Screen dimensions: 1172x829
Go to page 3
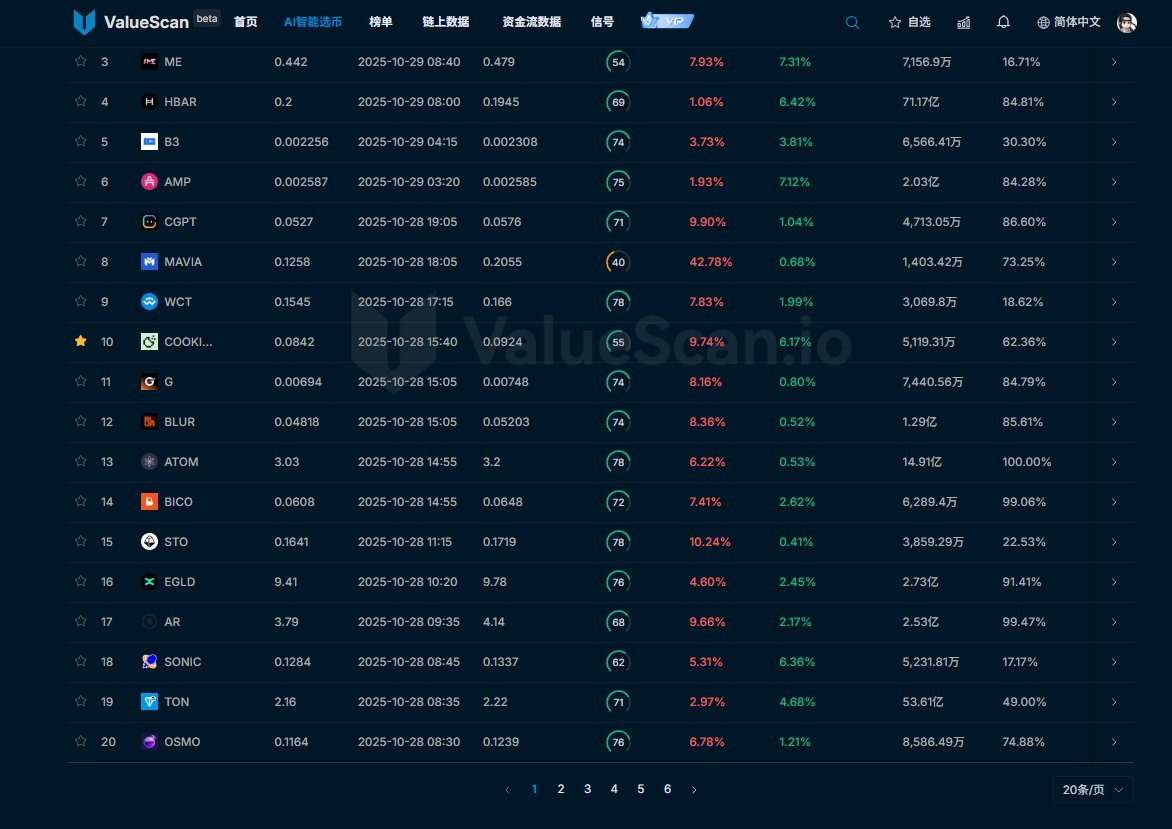(x=587, y=789)
